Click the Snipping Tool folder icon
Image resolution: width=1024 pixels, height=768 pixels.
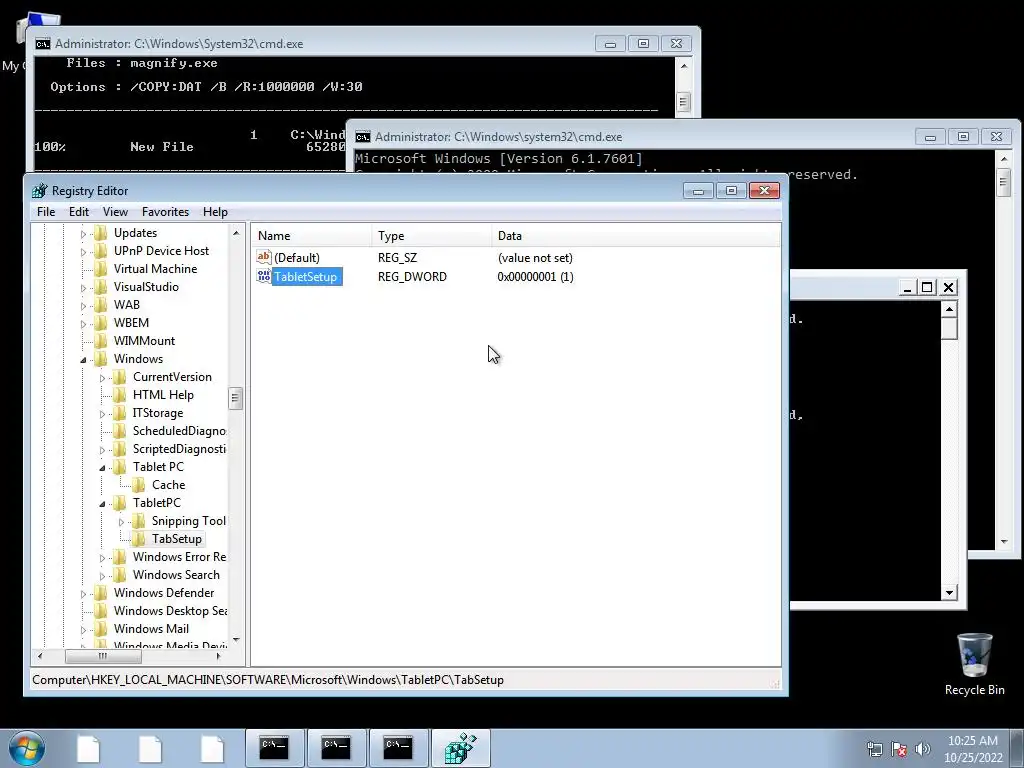pos(138,520)
